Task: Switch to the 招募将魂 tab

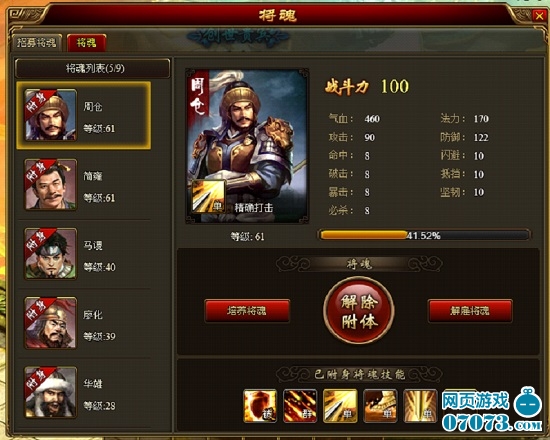Action: [x=37, y=43]
